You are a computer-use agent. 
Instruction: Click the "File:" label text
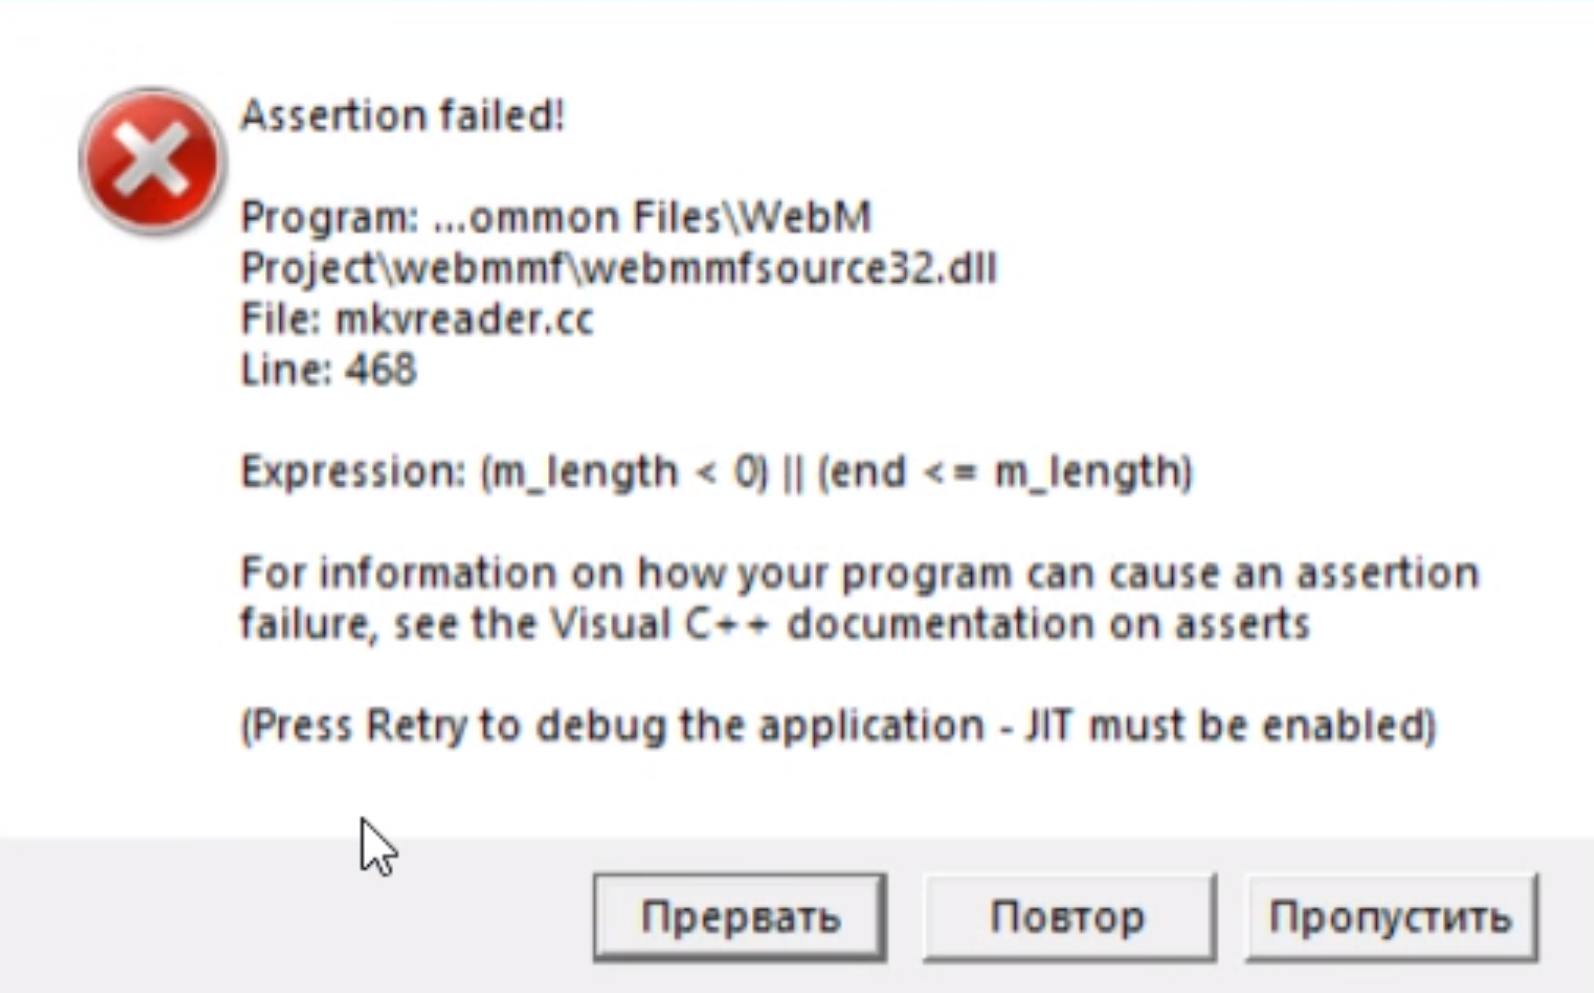(x=280, y=320)
